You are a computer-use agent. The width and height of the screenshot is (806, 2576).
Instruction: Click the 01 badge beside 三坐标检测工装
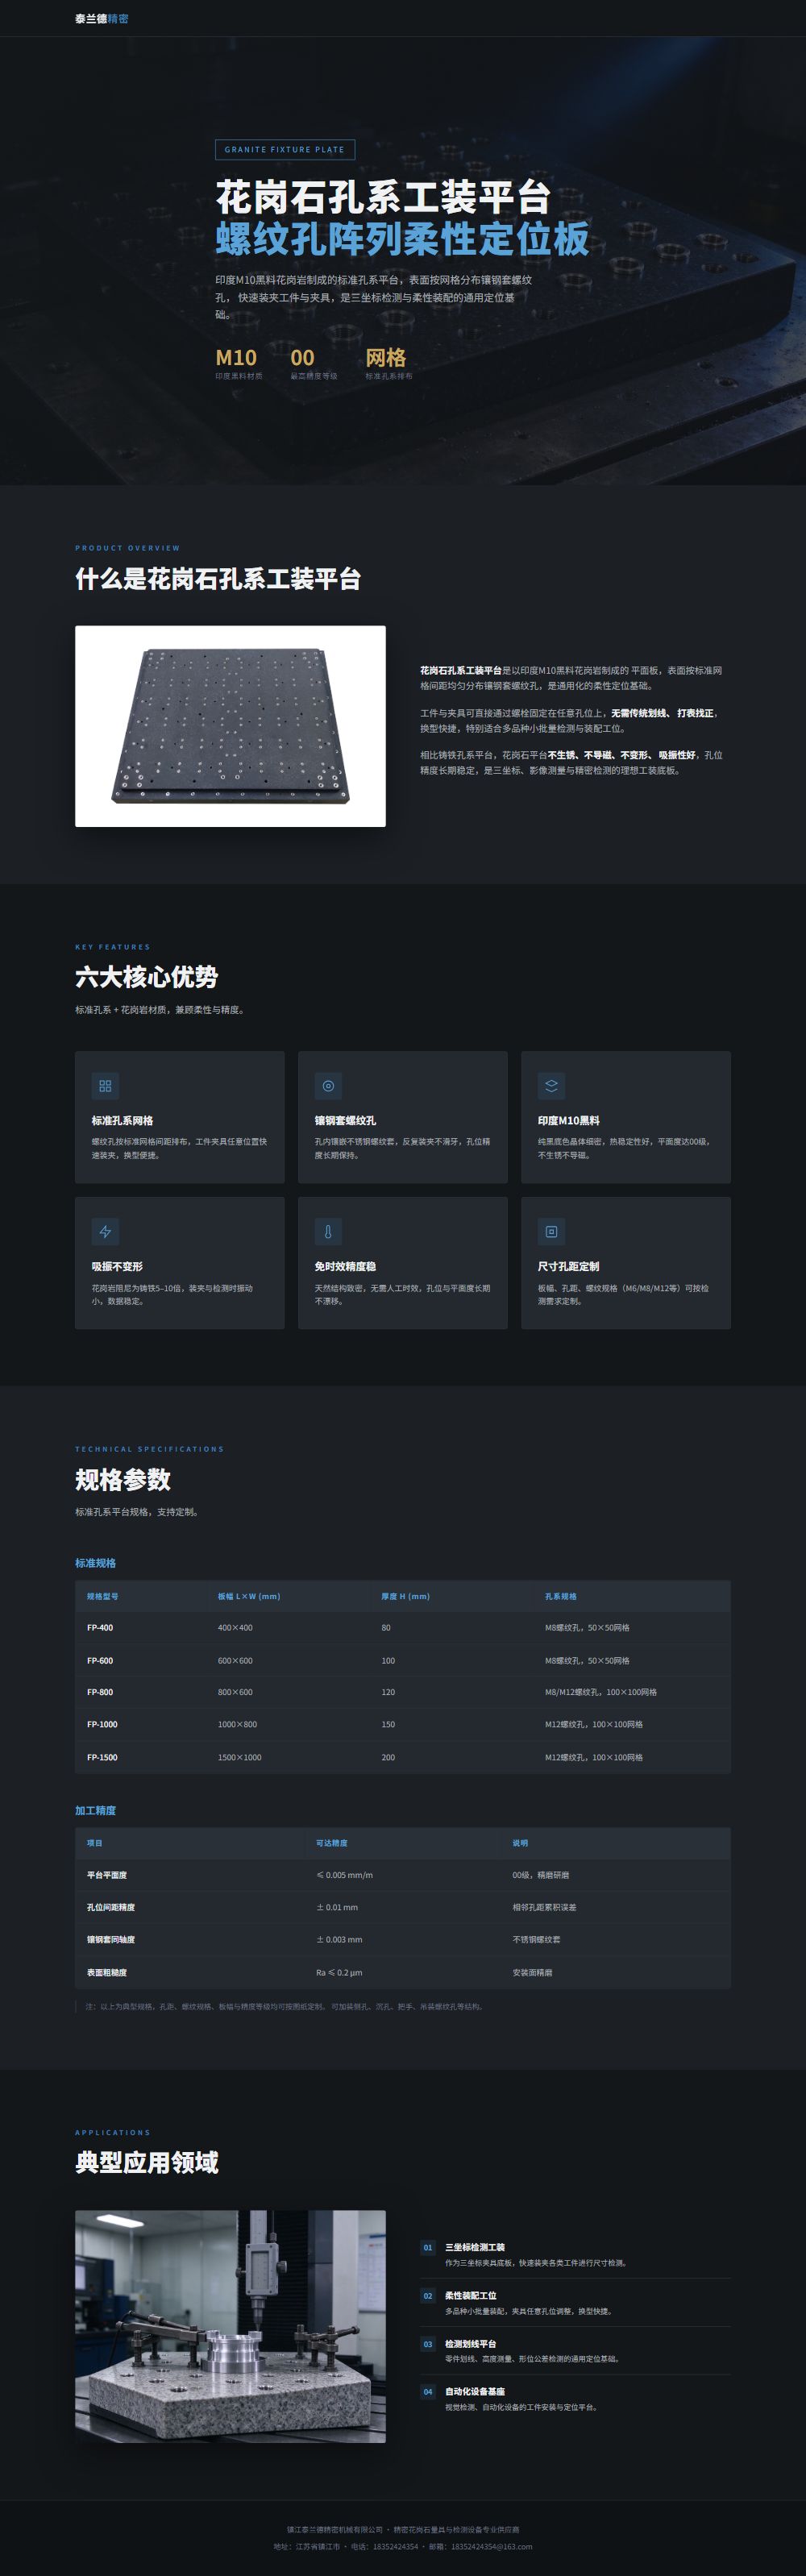coord(428,2248)
